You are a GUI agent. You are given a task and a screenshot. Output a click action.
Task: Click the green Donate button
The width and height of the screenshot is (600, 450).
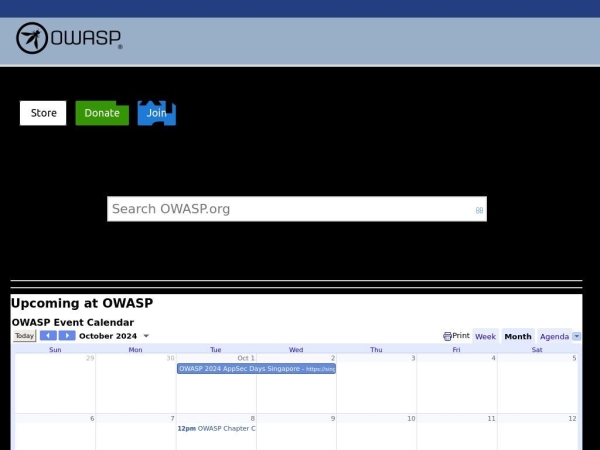(x=102, y=113)
